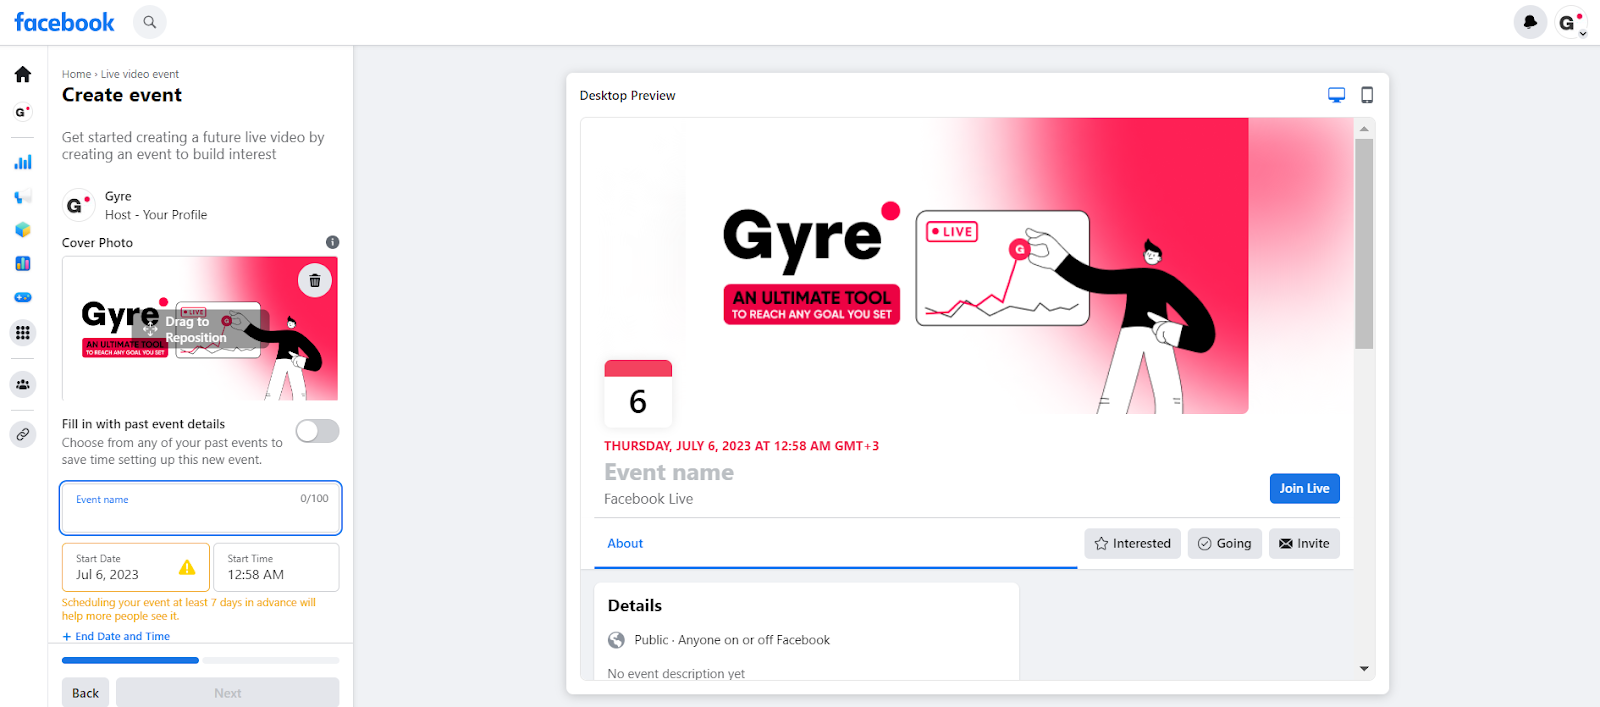Click the Live video event breadcrumb
This screenshot has height=707, width=1600.
click(140, 74)
